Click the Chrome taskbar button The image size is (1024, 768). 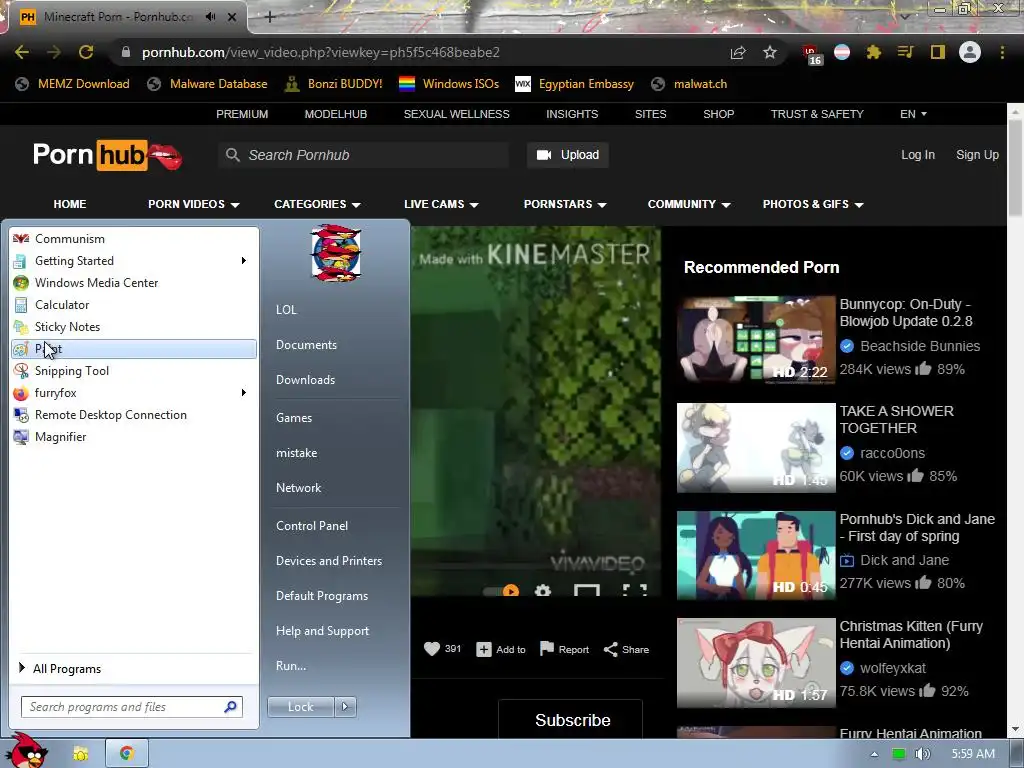coord(127,754)
